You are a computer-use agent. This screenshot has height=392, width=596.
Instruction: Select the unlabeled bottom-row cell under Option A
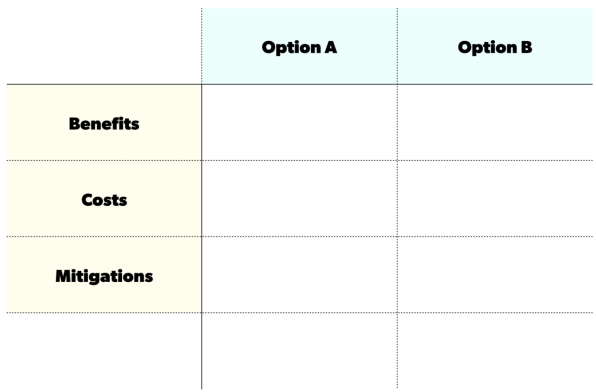tap(300, 351)
